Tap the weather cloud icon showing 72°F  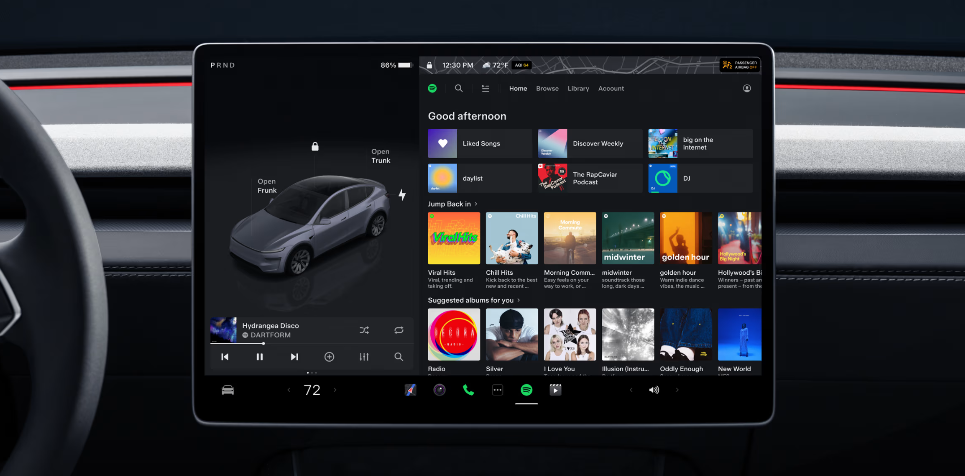click(x=486, y=65)
